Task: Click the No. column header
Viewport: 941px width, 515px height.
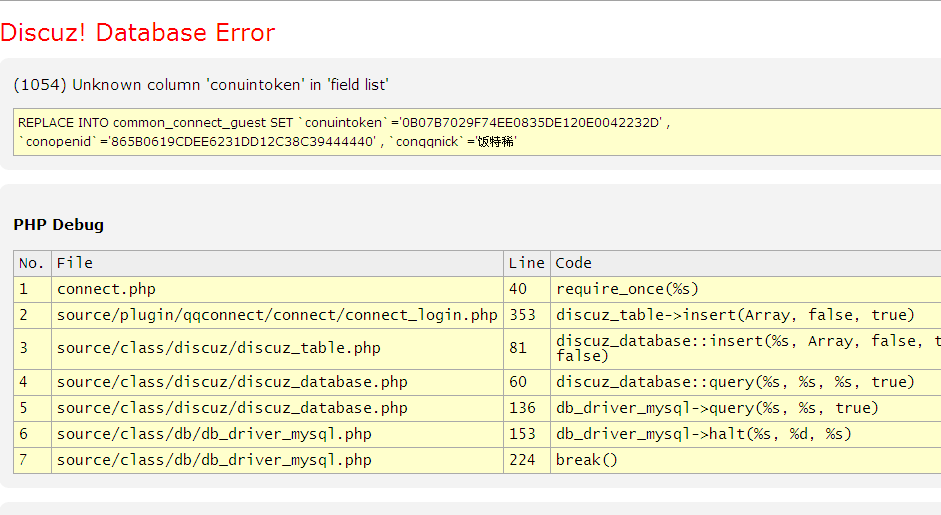Action: click(x=32, y=263)
